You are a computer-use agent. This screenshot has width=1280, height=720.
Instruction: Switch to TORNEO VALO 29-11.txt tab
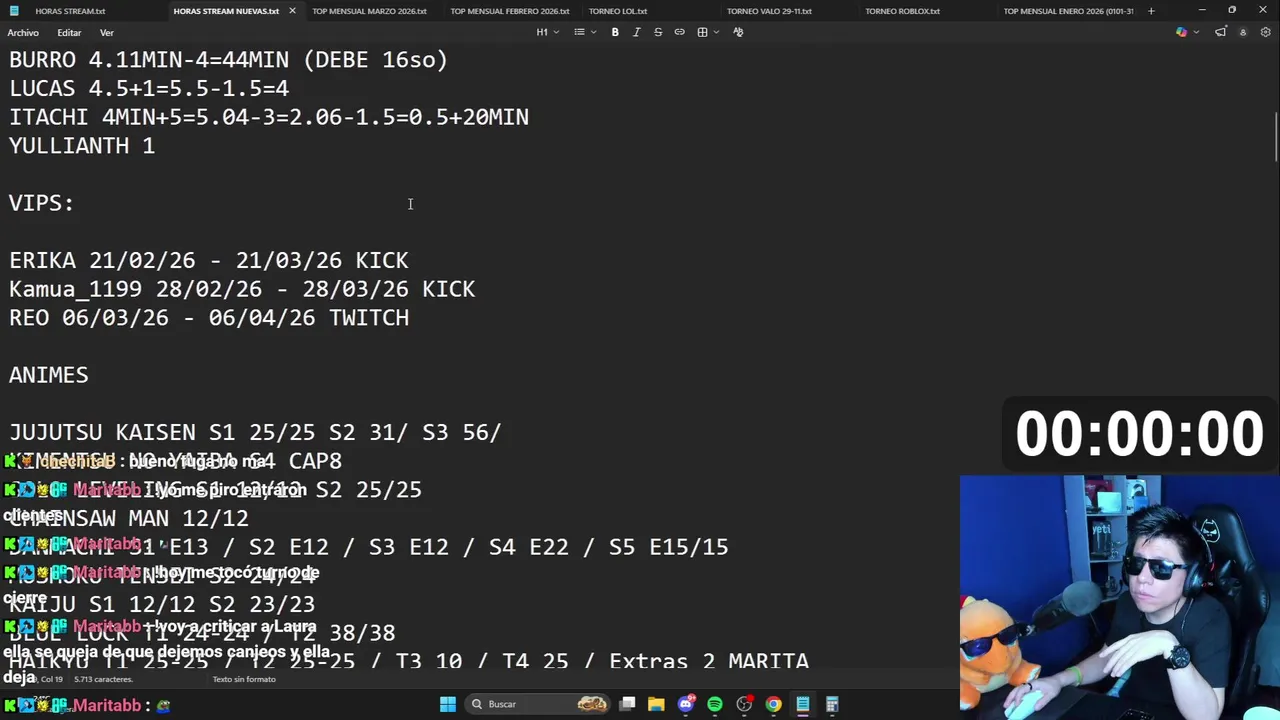(x=769, y=11)
